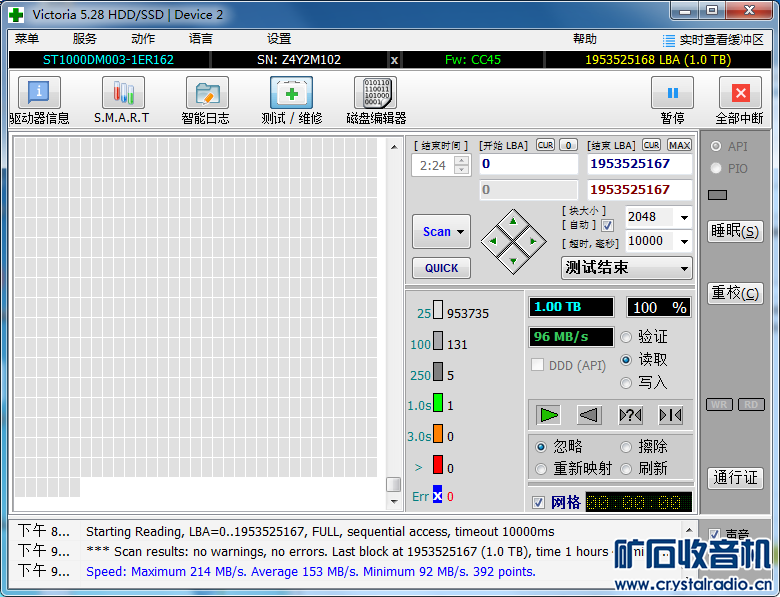The image size is (780, 597).
Task: Click the WR indicator button
Action: pos(719,404)
